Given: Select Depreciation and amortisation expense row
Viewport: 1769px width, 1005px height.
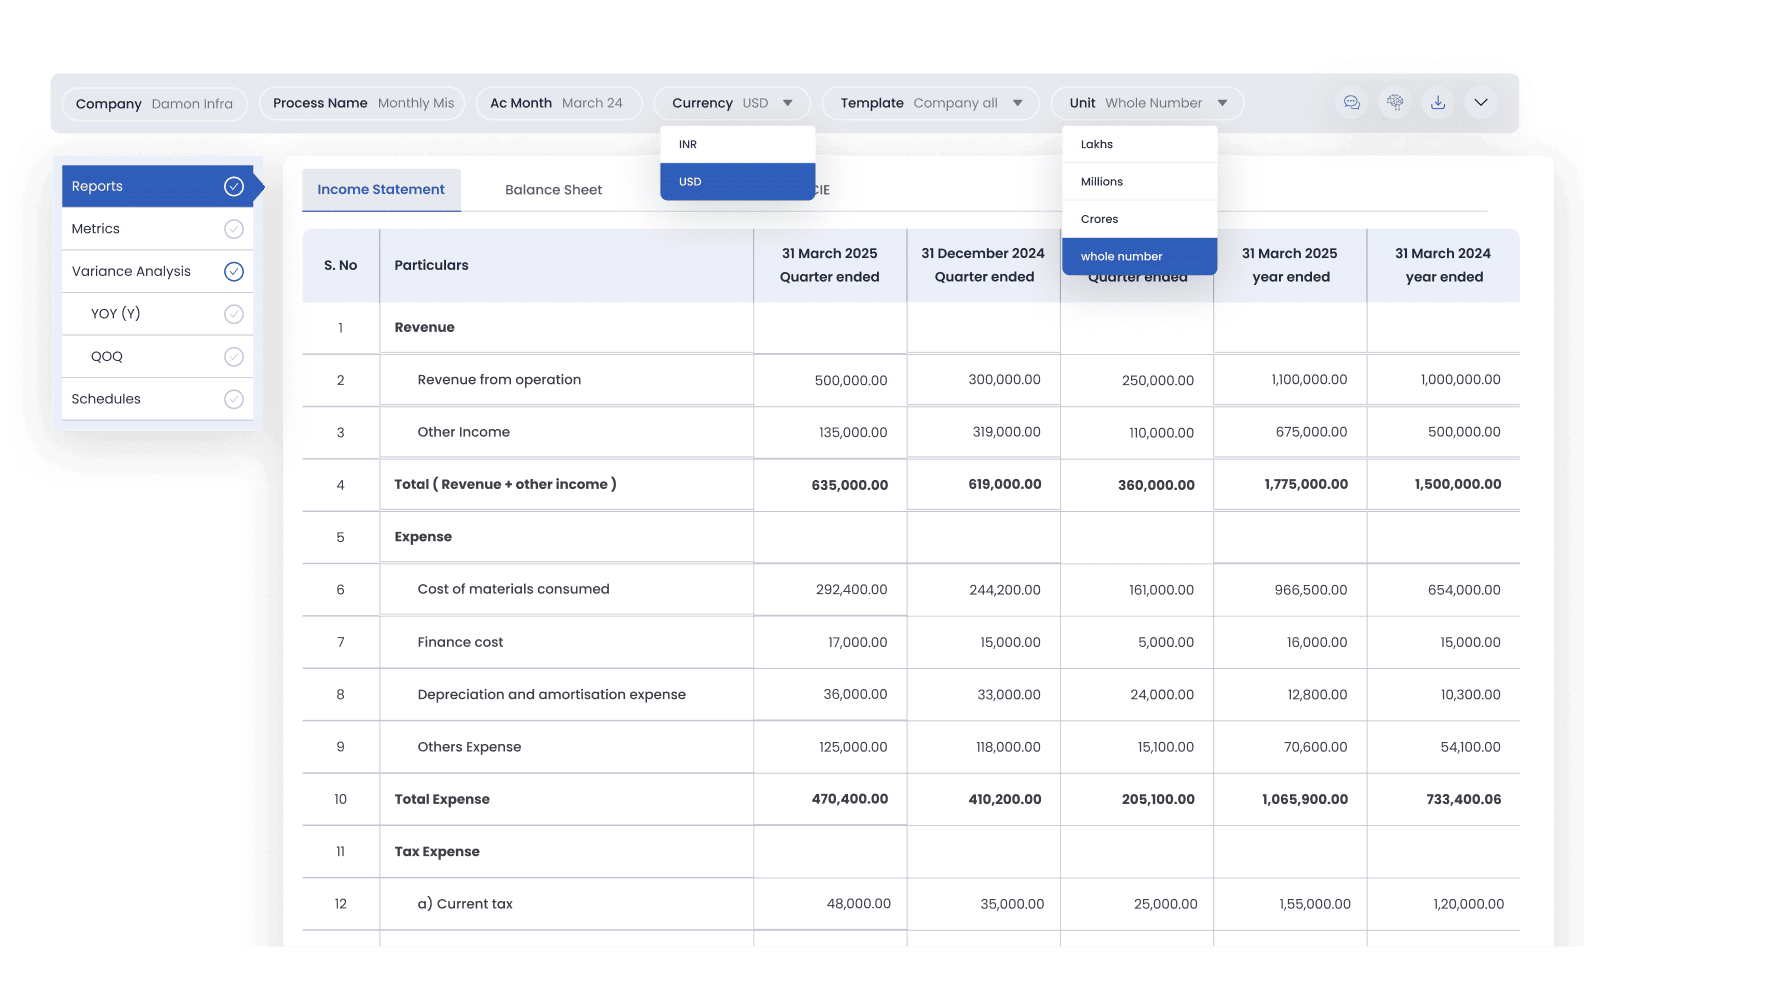Looking at the screenshot, I should 552,694.
